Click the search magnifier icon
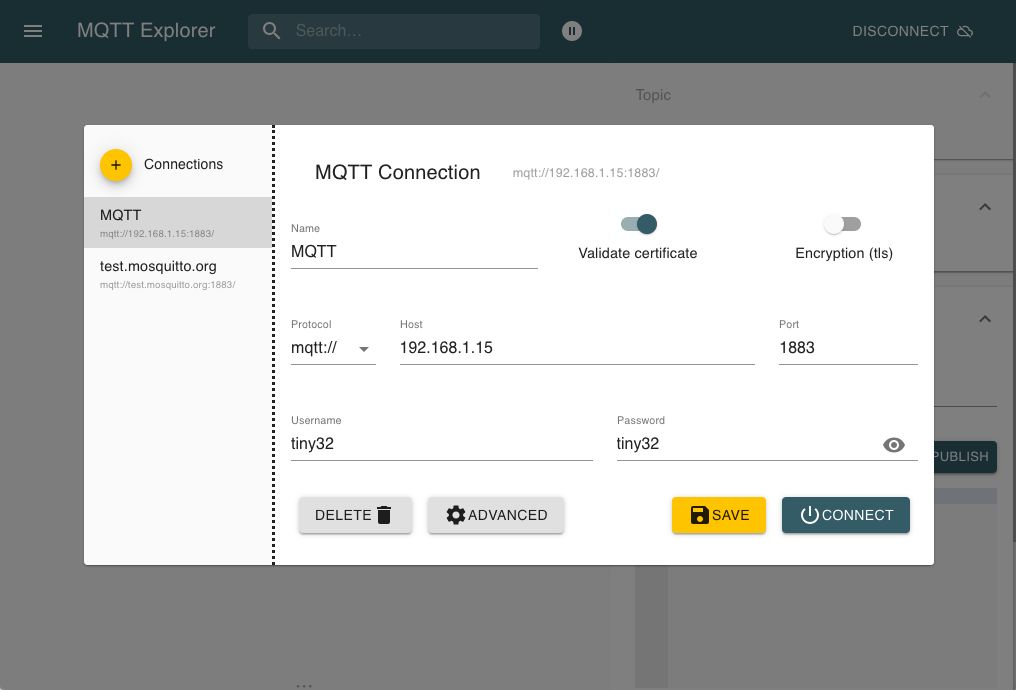The height and width of the screenshot is (690, 1016). [x=271, y=30]
